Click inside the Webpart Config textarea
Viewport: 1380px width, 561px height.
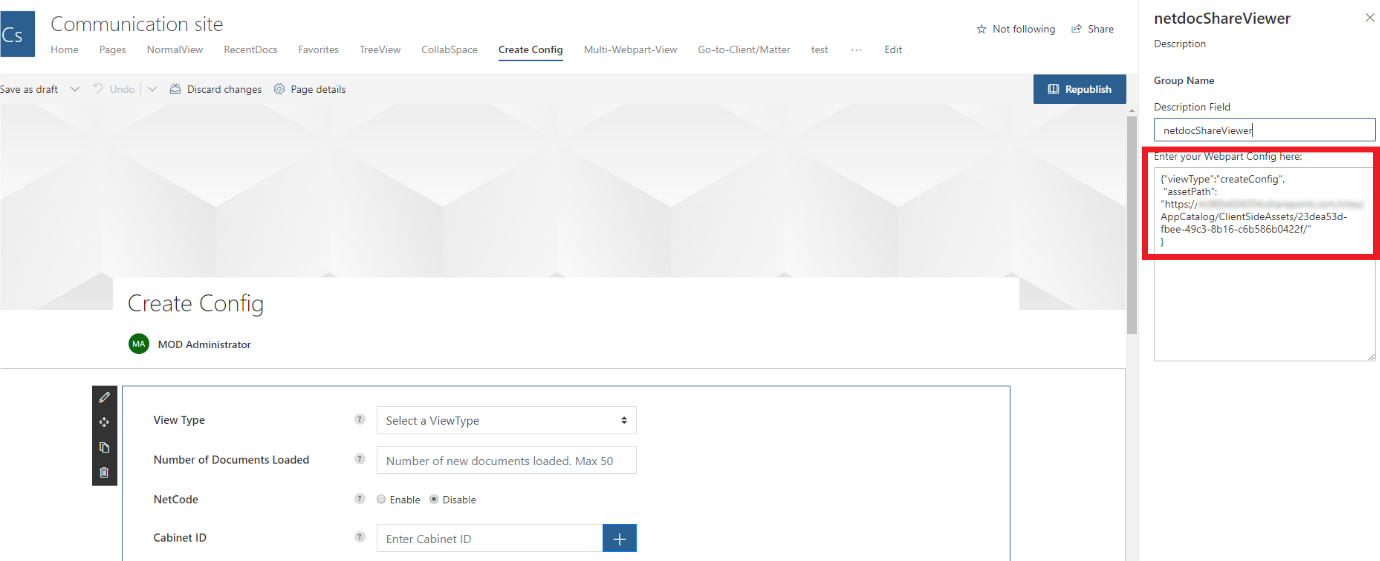point(1264,264)
